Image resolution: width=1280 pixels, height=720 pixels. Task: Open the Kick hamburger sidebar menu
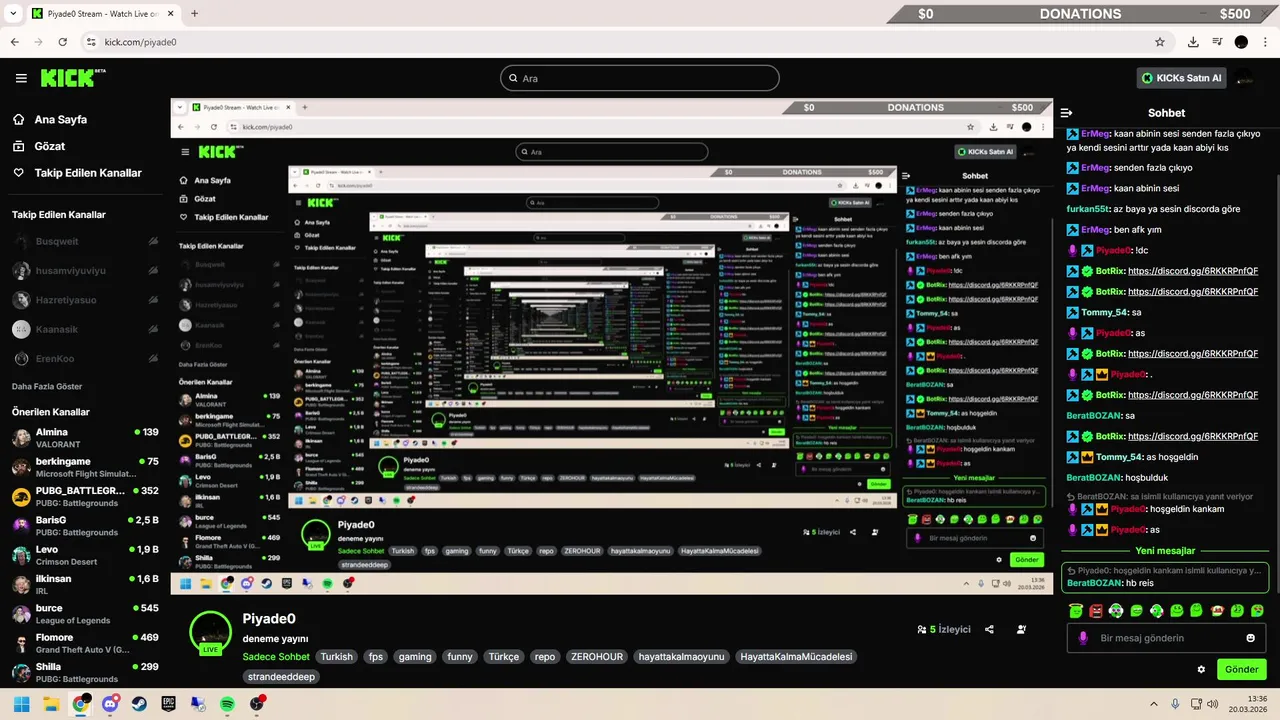click(x=21, y=78)
